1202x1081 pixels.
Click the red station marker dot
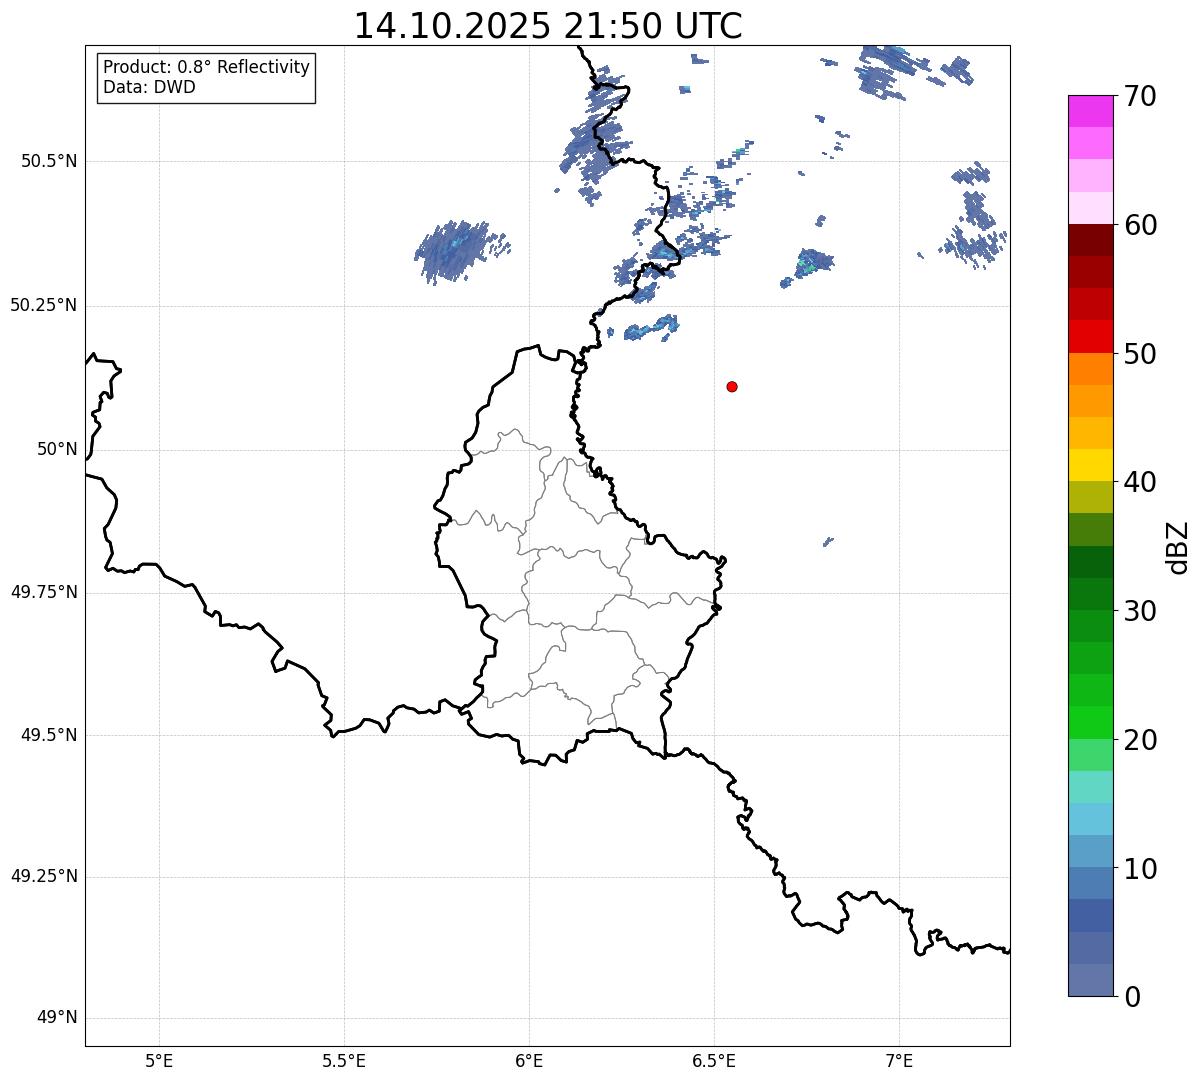click(732, 386)
